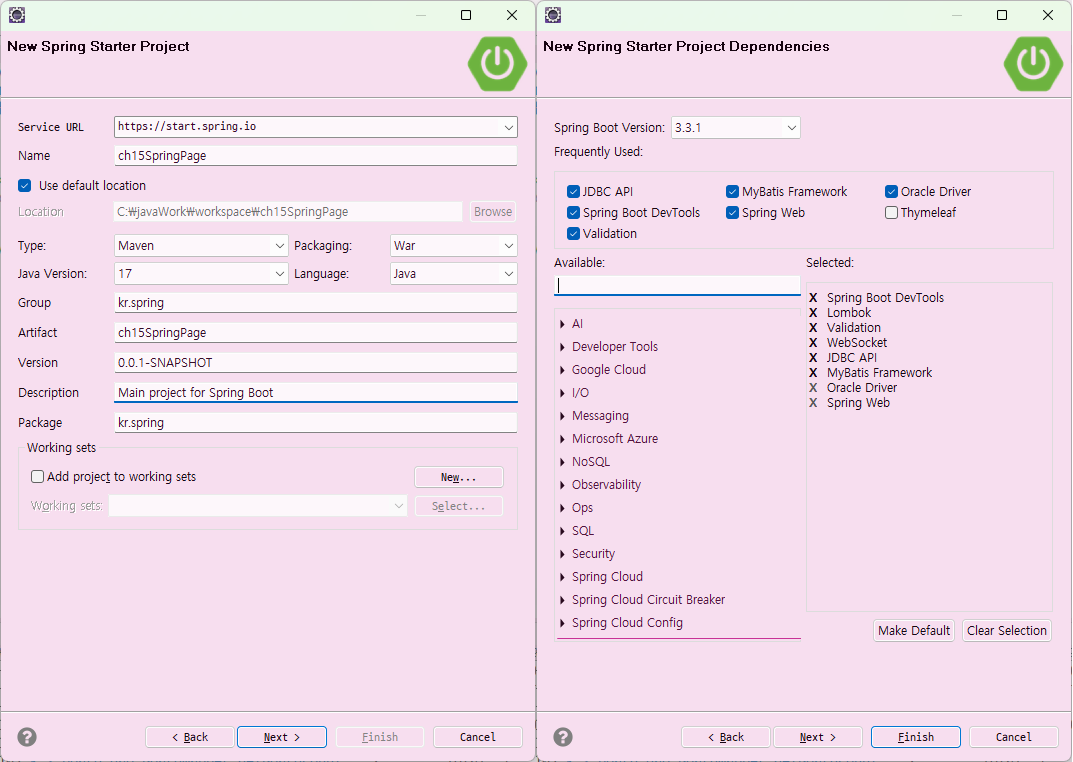
Task: Uncheck Spring Web in Frequently Used
Action: coord(732,213)
